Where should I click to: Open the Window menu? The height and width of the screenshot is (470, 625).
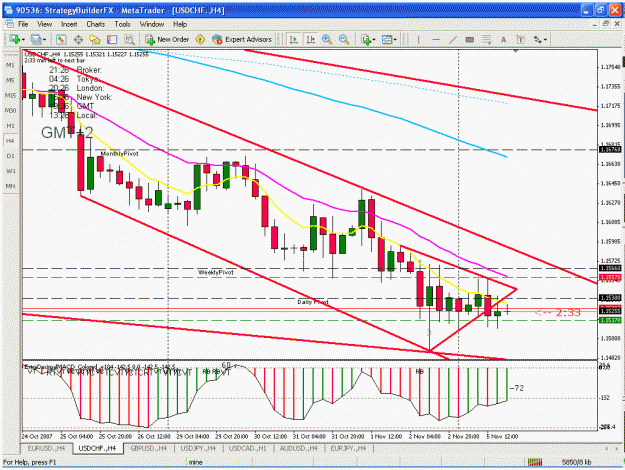(151, 24)
